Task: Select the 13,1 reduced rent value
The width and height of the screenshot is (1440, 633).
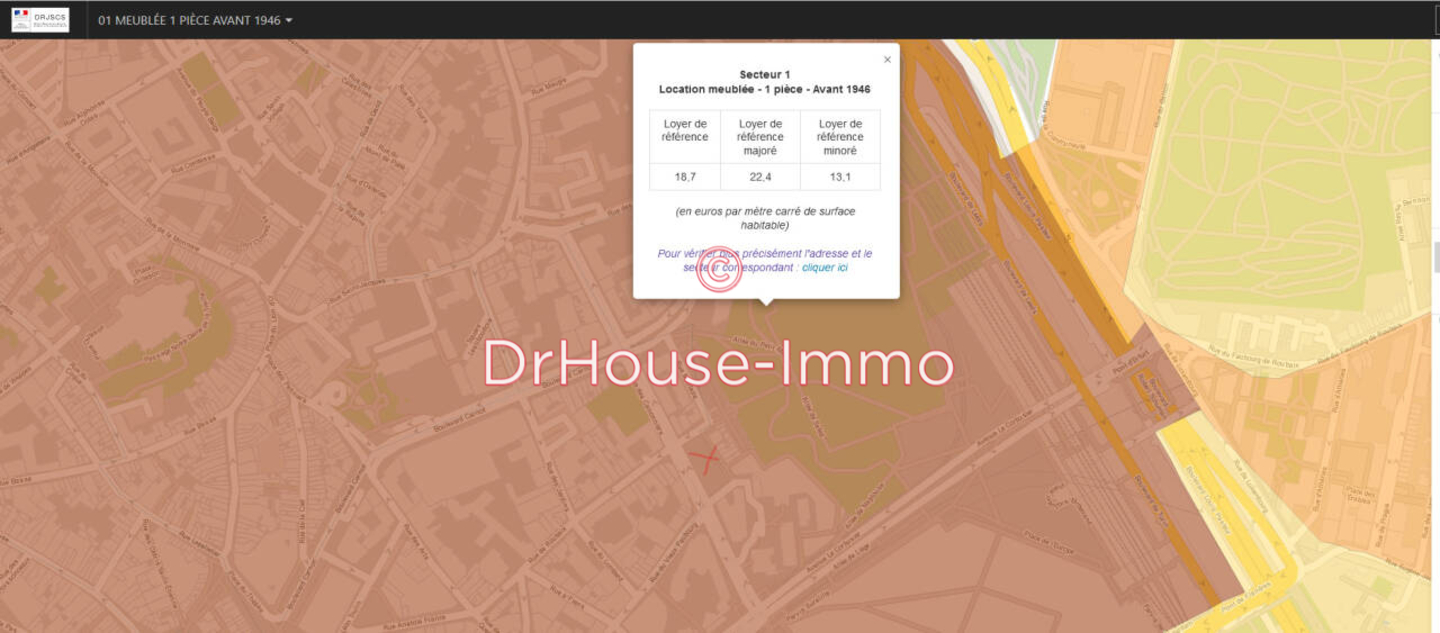Action: point(840,177)
